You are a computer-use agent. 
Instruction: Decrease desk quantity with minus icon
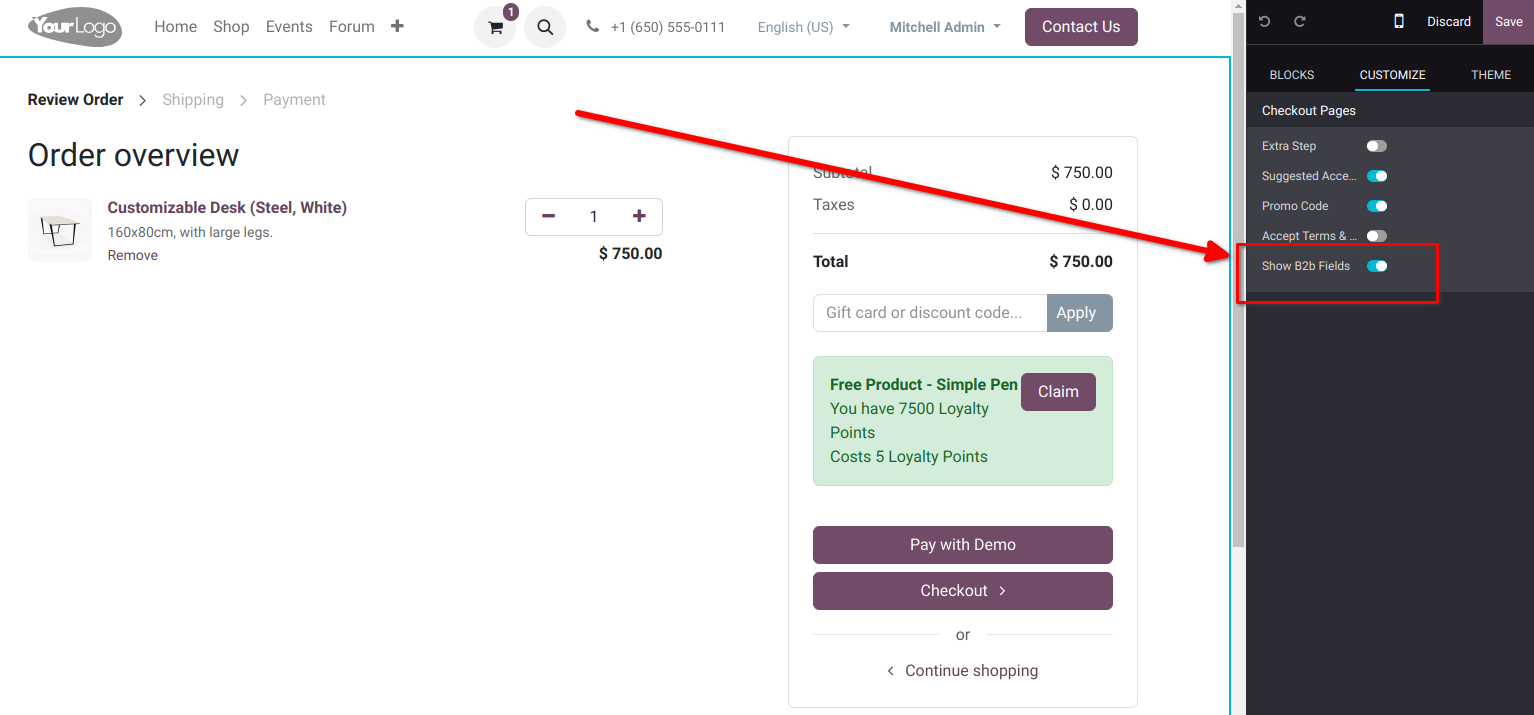coord(548,217)
